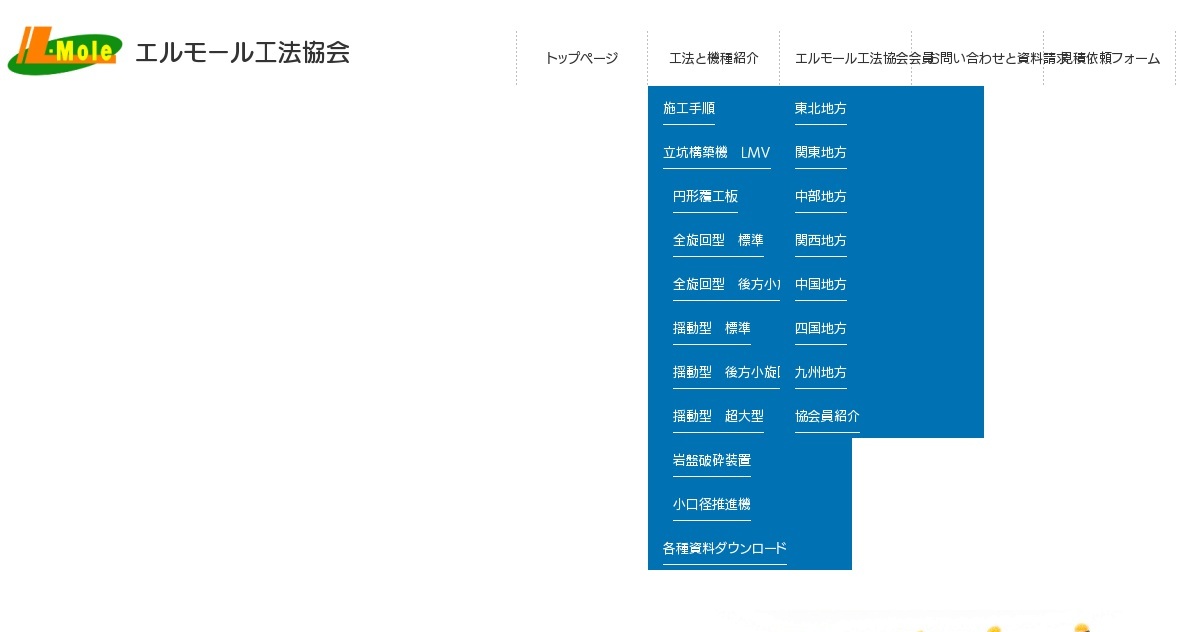Select 小口径推進機 from the menu
This screenshot has height=632, width=1200.
711,504
